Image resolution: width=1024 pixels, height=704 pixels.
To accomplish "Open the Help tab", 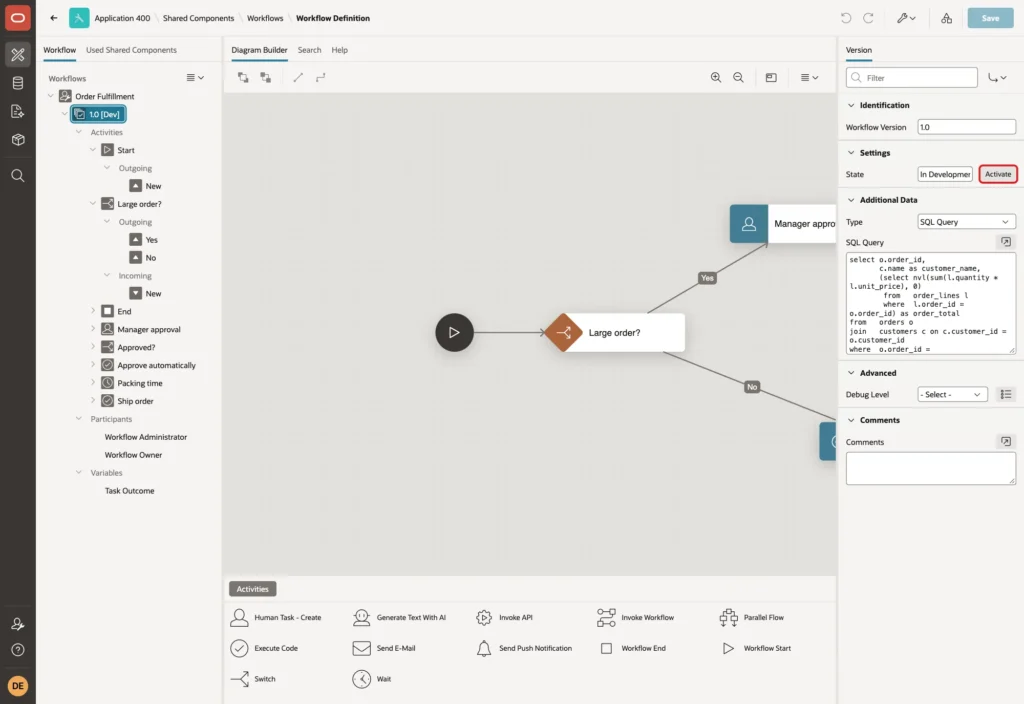I will [x=339, y=50].
